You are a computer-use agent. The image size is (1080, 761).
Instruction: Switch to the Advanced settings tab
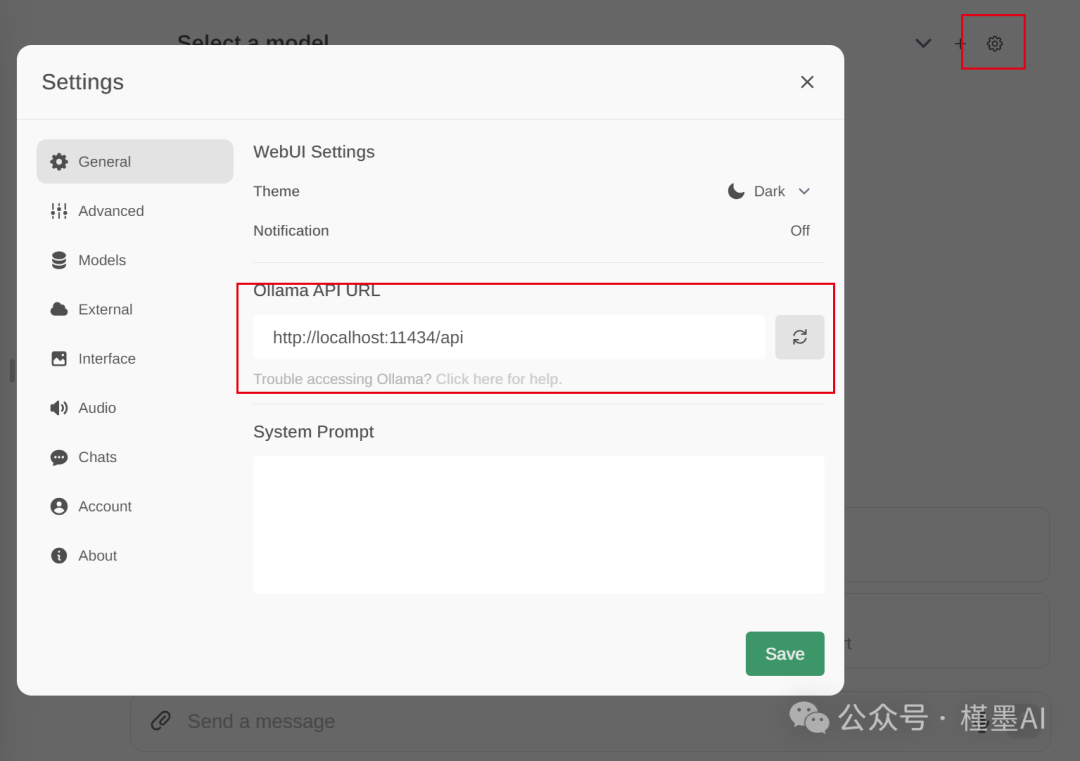135,211
